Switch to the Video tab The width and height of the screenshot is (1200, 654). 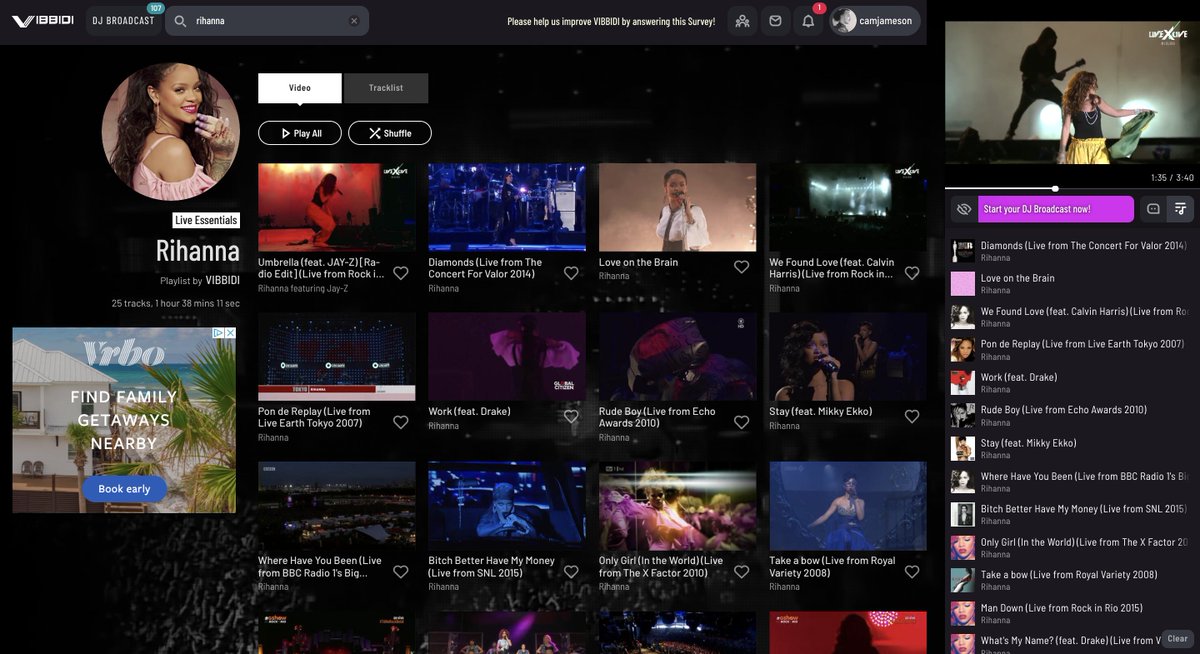coord(300,88)
